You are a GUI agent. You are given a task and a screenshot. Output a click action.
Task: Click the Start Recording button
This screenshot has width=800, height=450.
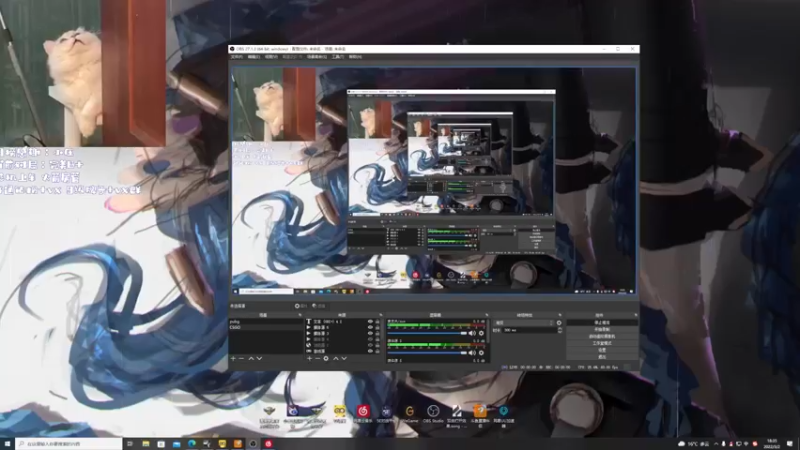point(602,330)
